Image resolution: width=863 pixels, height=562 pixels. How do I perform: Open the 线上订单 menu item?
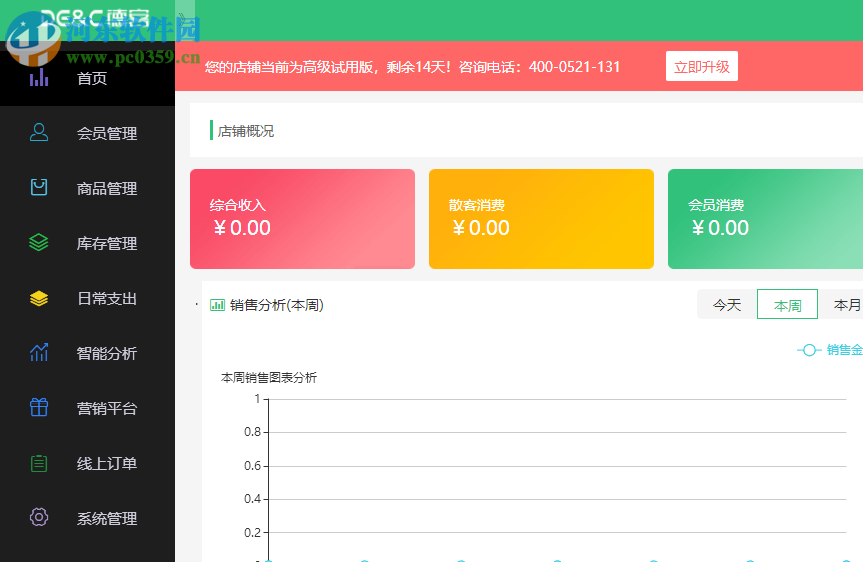[x=88, y=463]
